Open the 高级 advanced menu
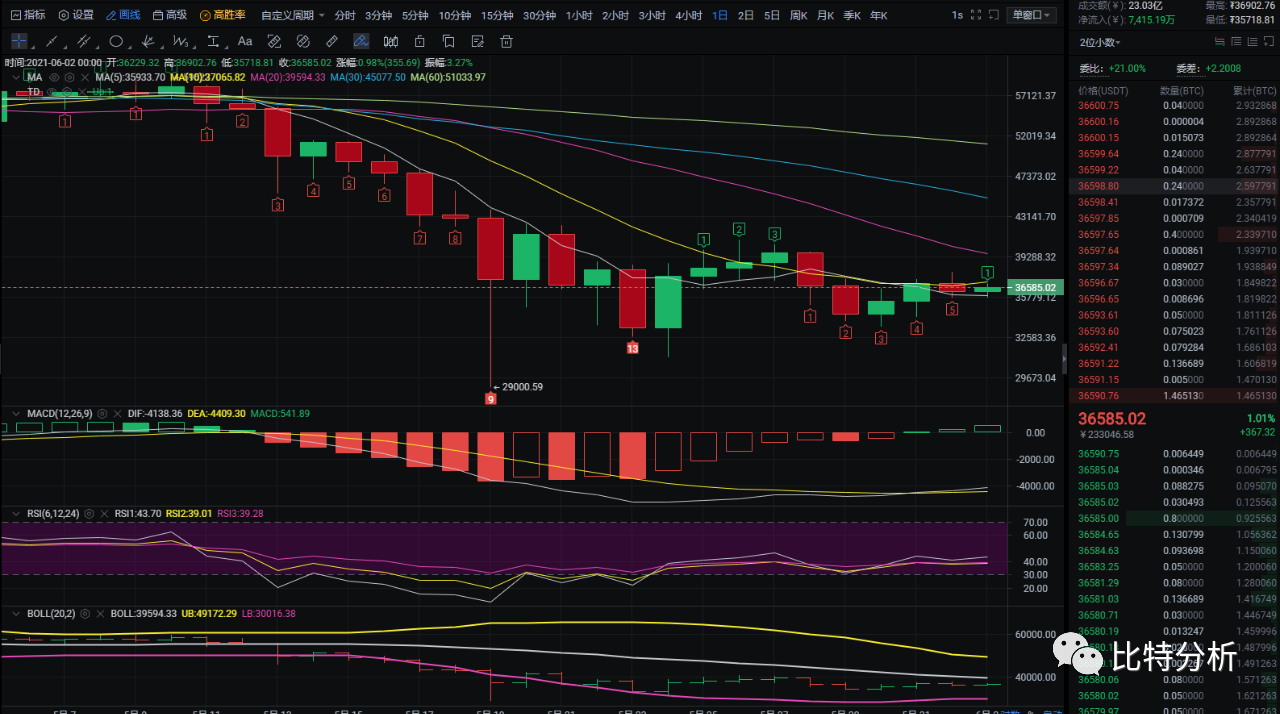 [169, 15]
